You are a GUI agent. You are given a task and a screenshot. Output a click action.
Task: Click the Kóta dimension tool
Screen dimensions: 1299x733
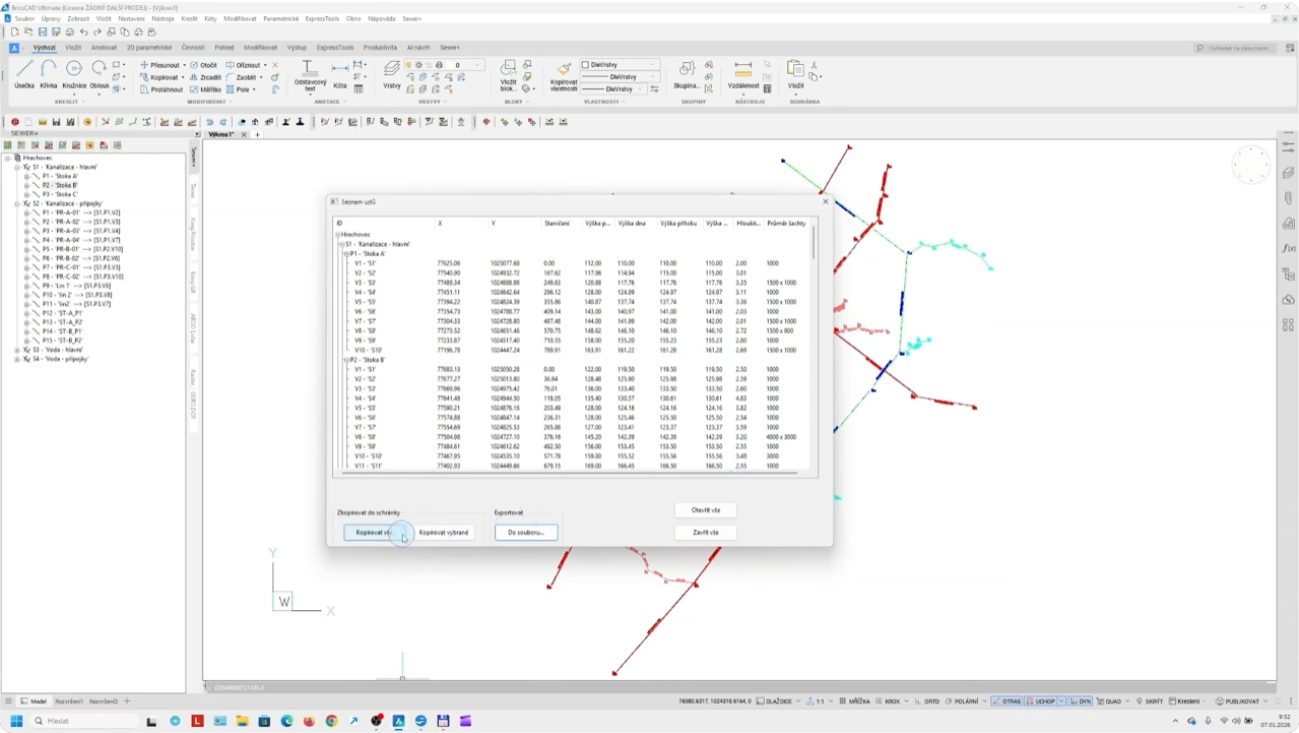coord(340,74)
